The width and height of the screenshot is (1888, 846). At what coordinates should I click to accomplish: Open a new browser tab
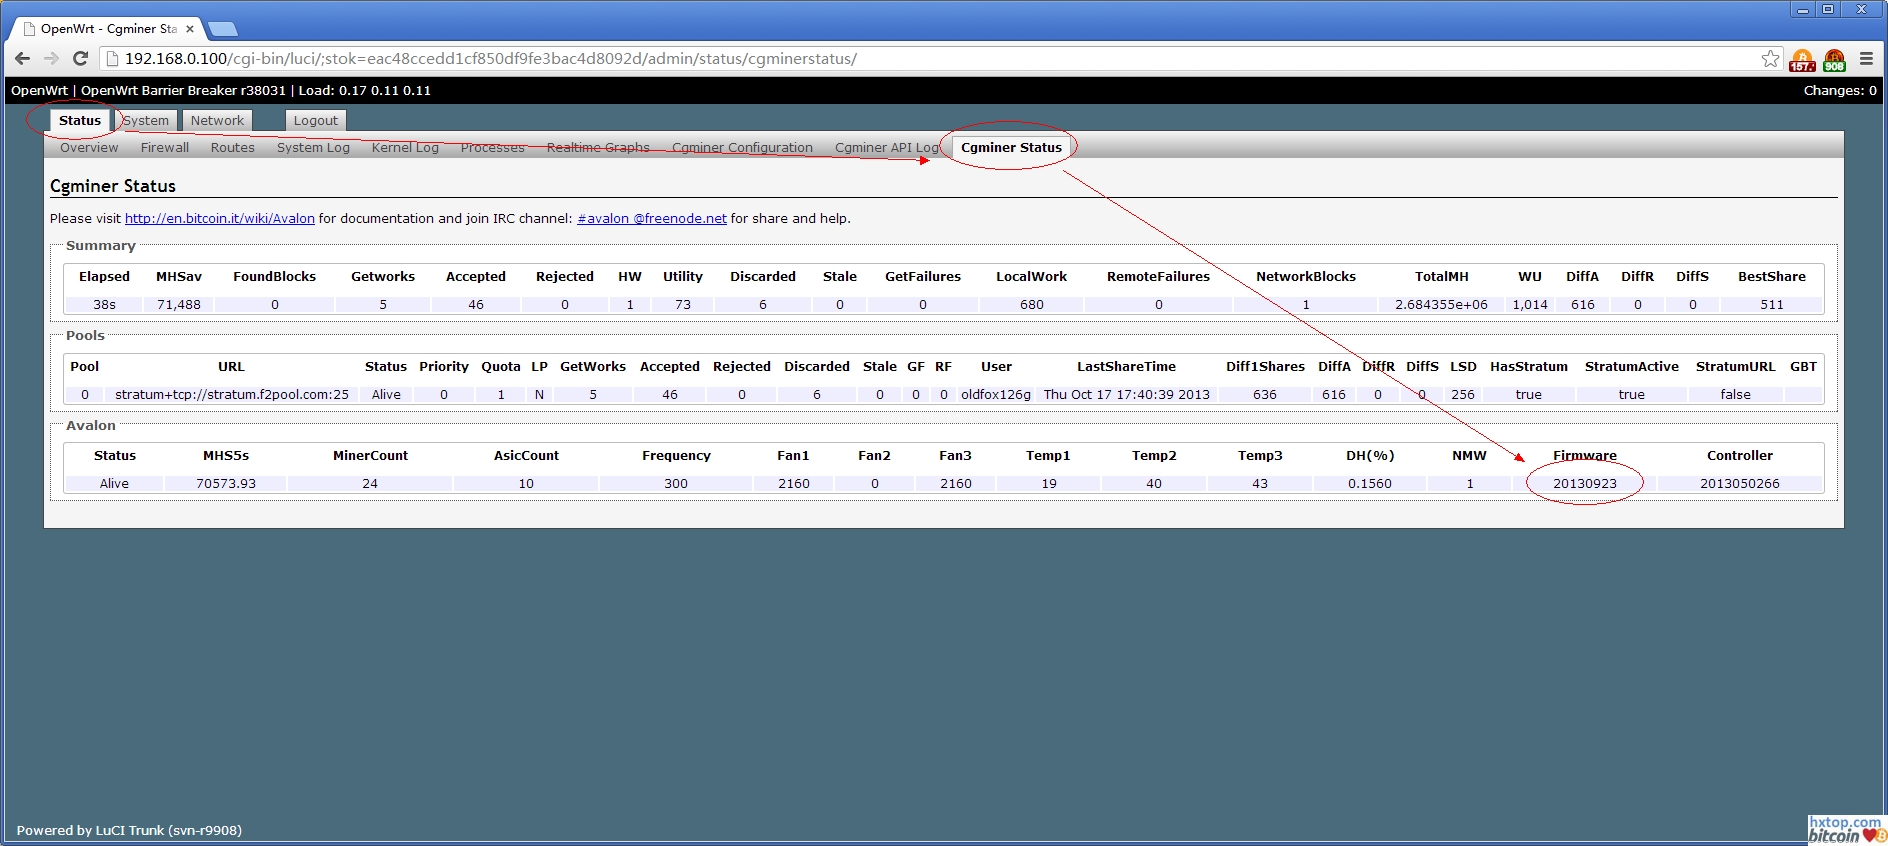[x=222, y=29]
